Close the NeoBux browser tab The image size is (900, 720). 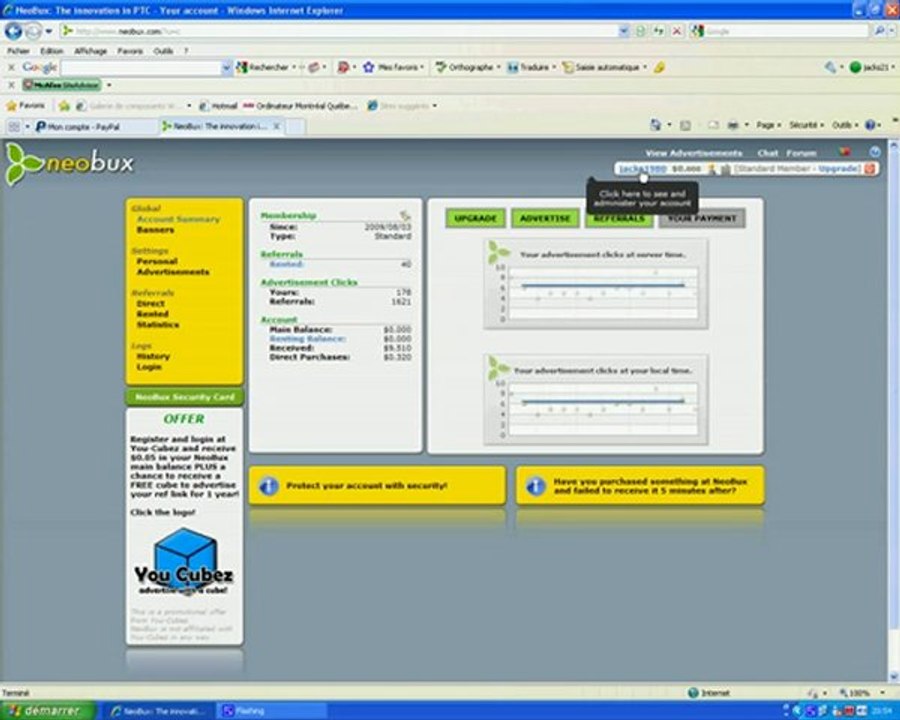point(276,126)
